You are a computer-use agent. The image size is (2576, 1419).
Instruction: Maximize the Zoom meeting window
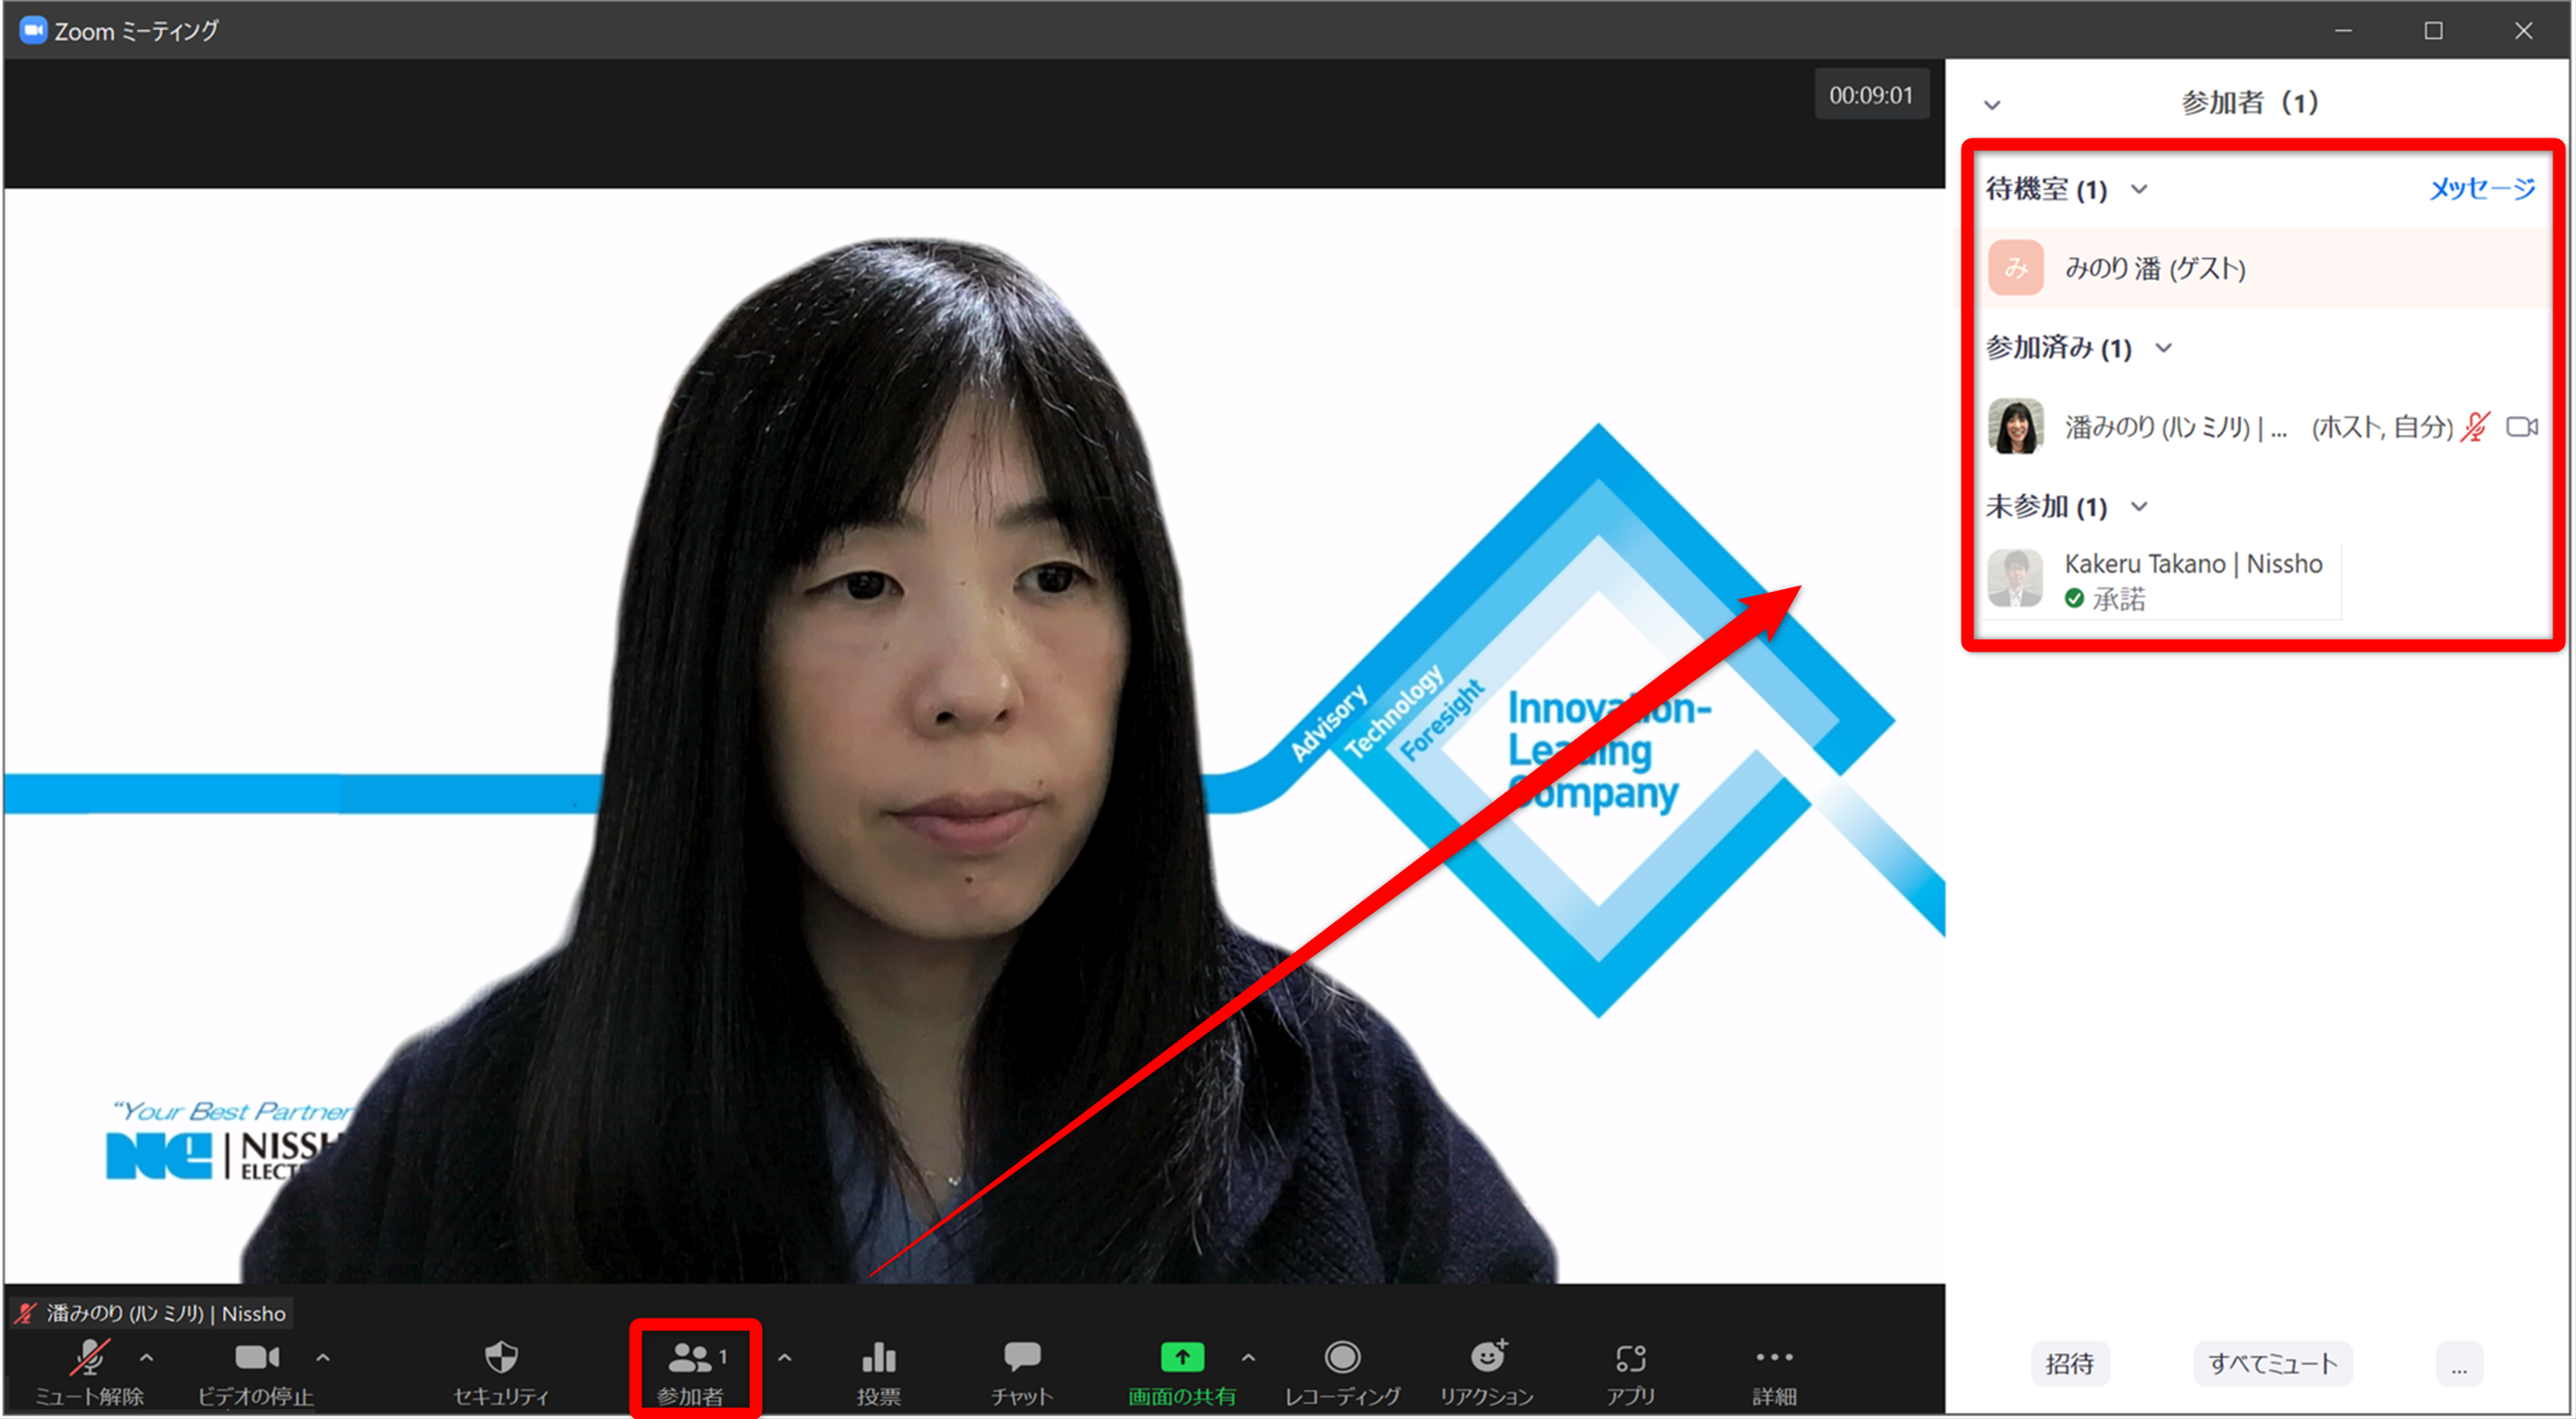tap(2433, 31)
